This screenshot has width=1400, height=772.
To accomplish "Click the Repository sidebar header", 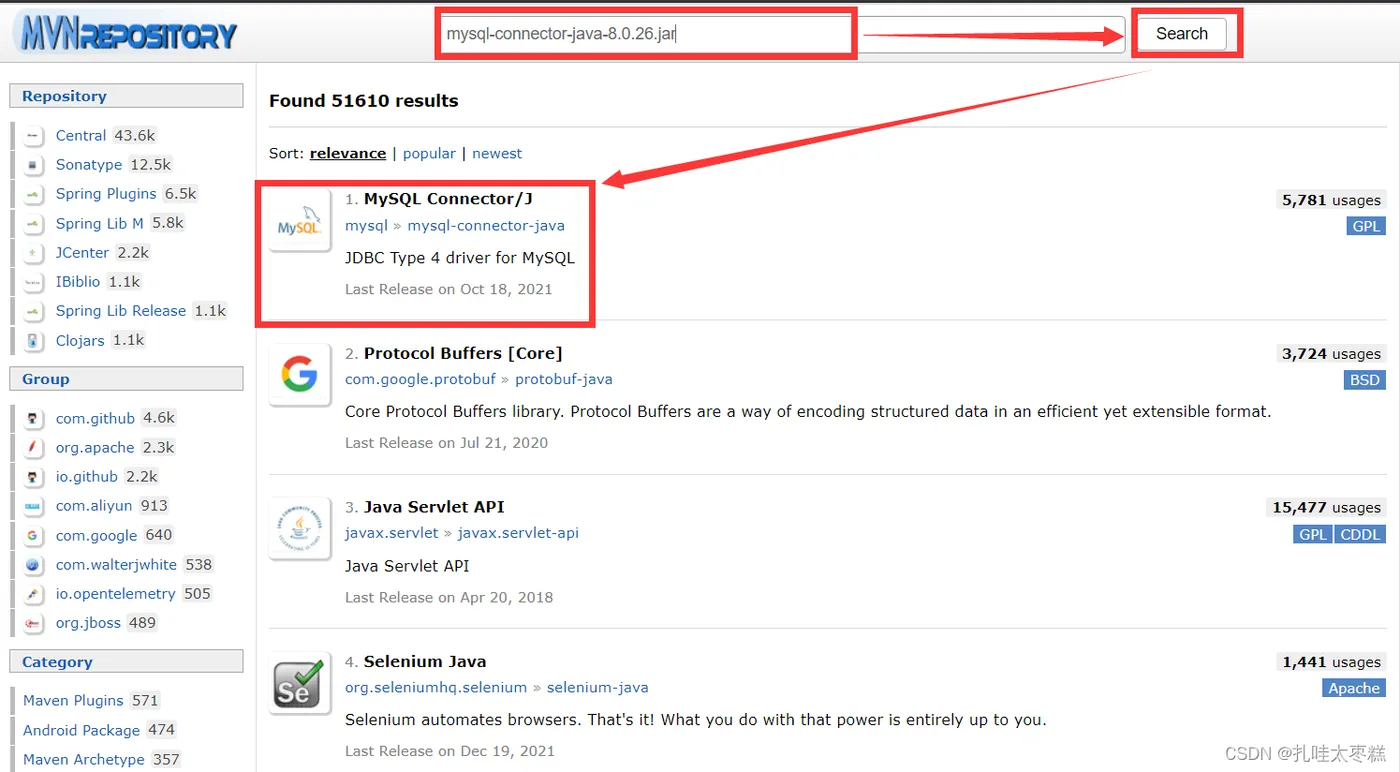I will click(x=126, y=96).
